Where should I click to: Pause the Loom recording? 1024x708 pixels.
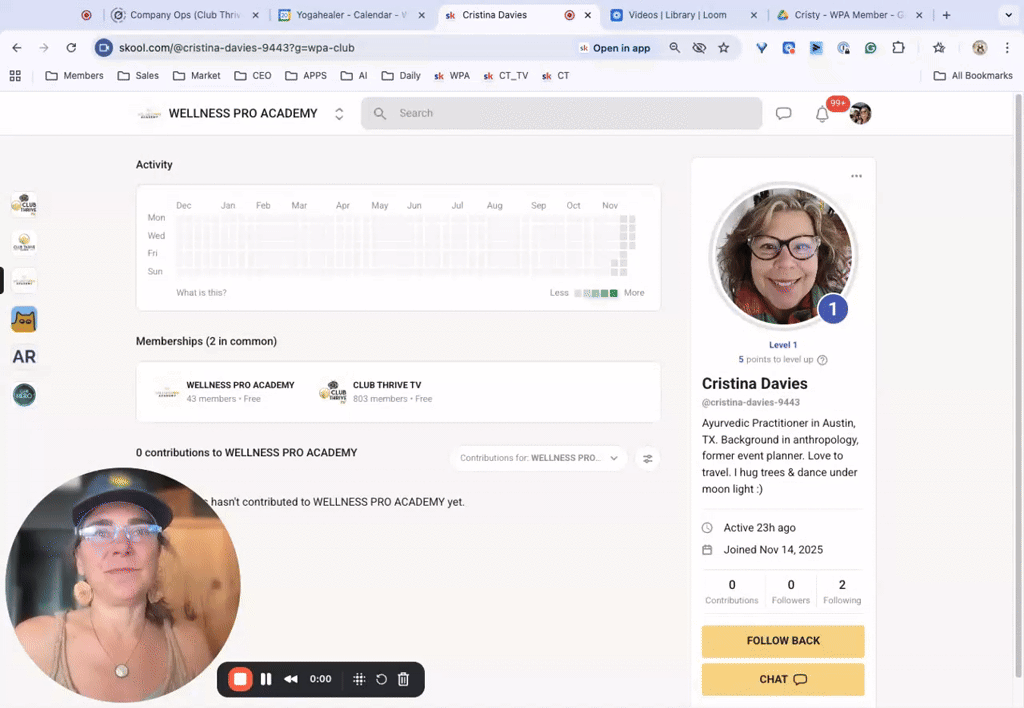point(266,679)
